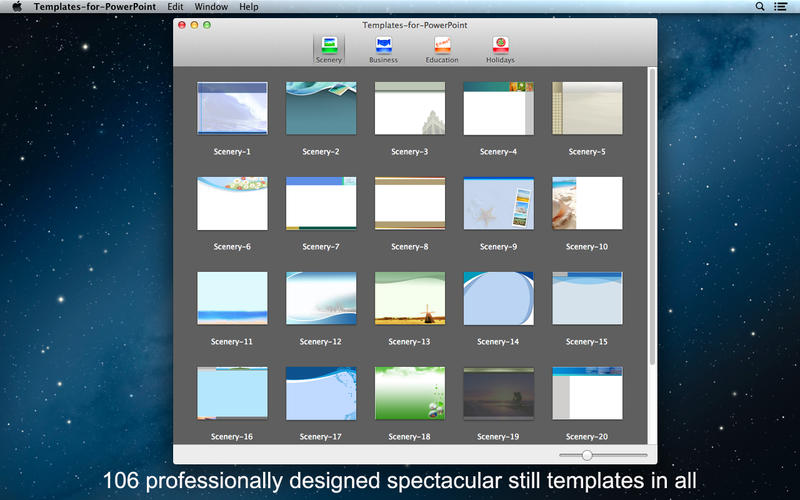Adjust the thumbnail size slider
This screenshot has width=800, height=500.
[x=587, y=455]
